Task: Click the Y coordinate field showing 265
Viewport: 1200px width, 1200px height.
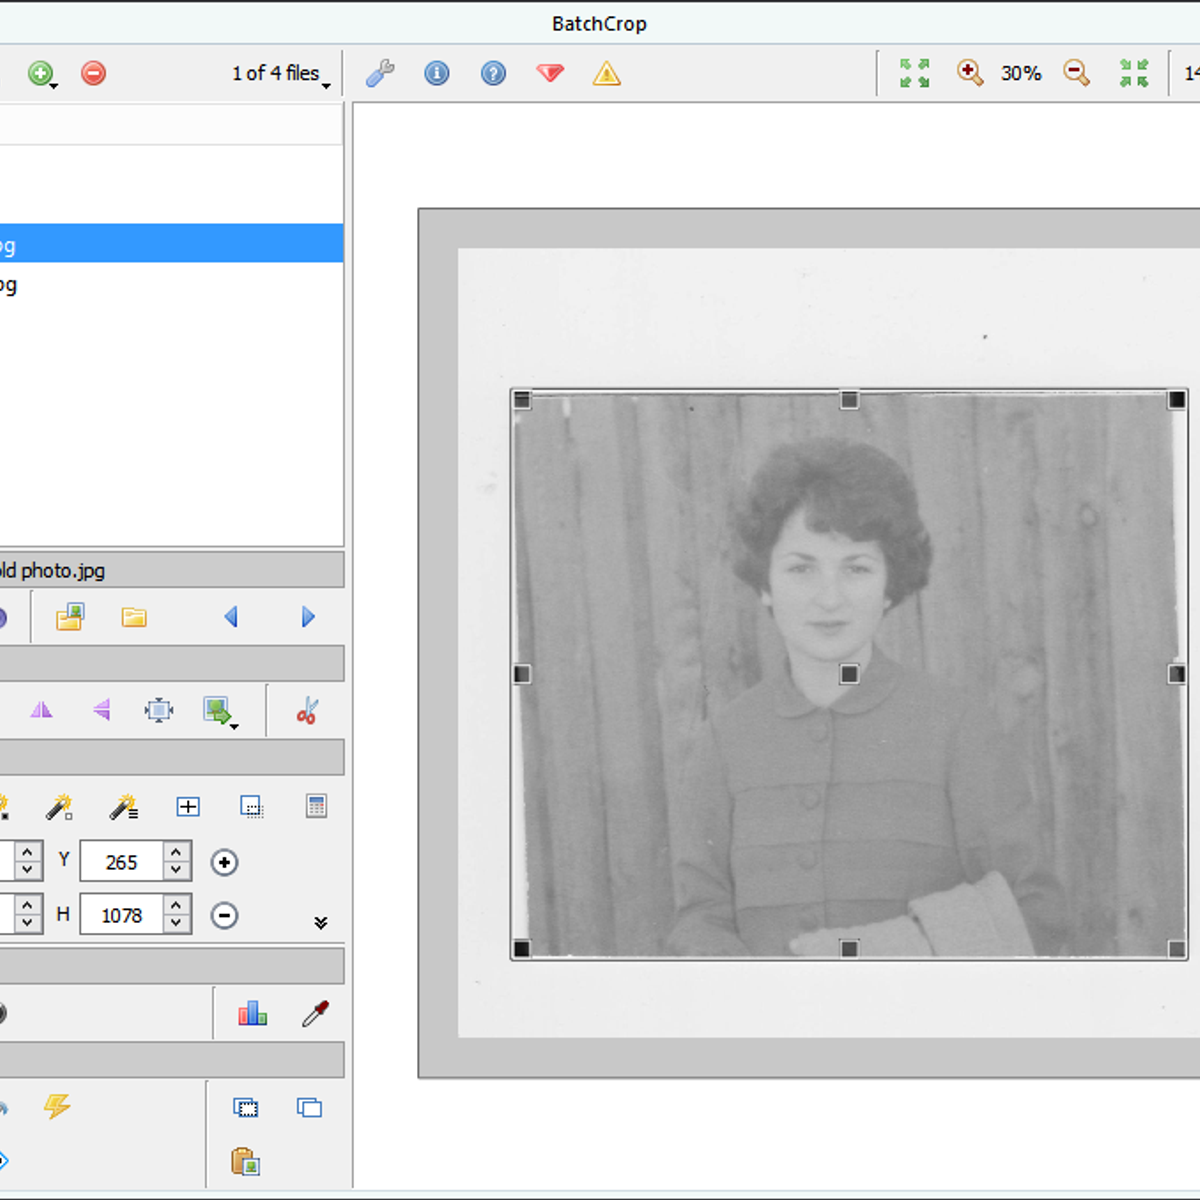Action: coord(121,862)
